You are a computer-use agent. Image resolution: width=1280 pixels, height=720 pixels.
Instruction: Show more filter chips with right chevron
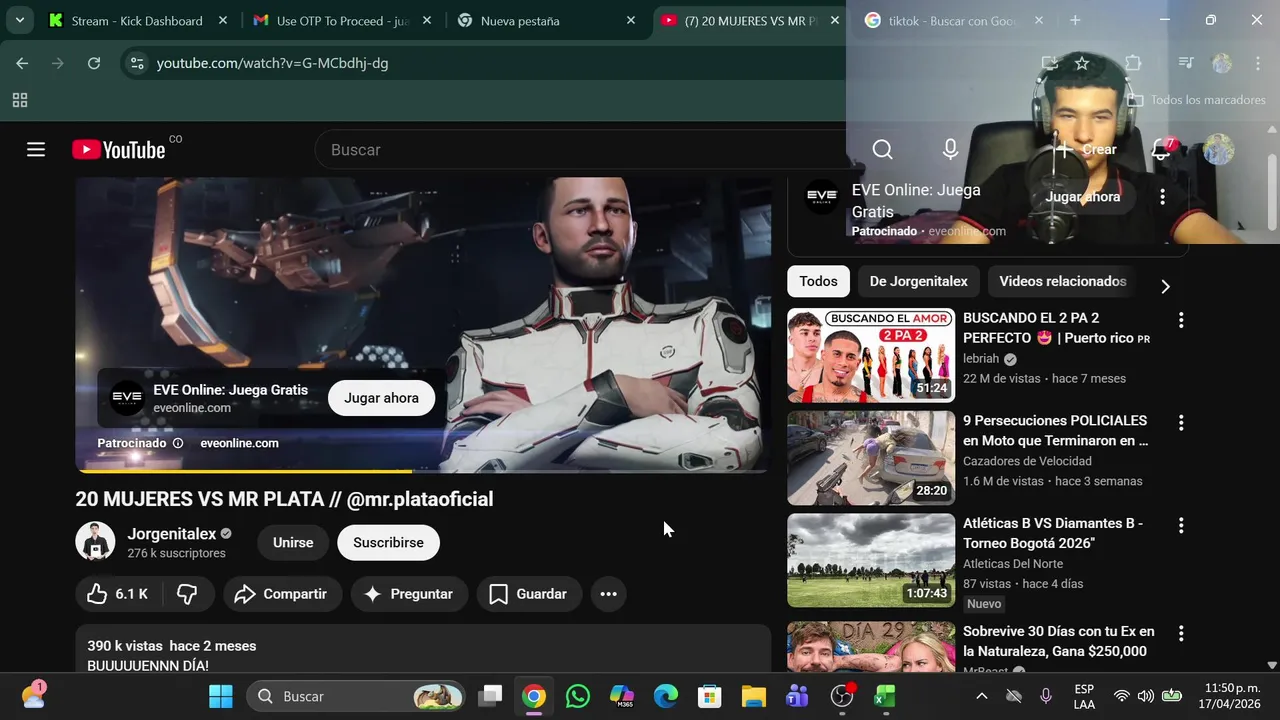(x=1165, y=286)
